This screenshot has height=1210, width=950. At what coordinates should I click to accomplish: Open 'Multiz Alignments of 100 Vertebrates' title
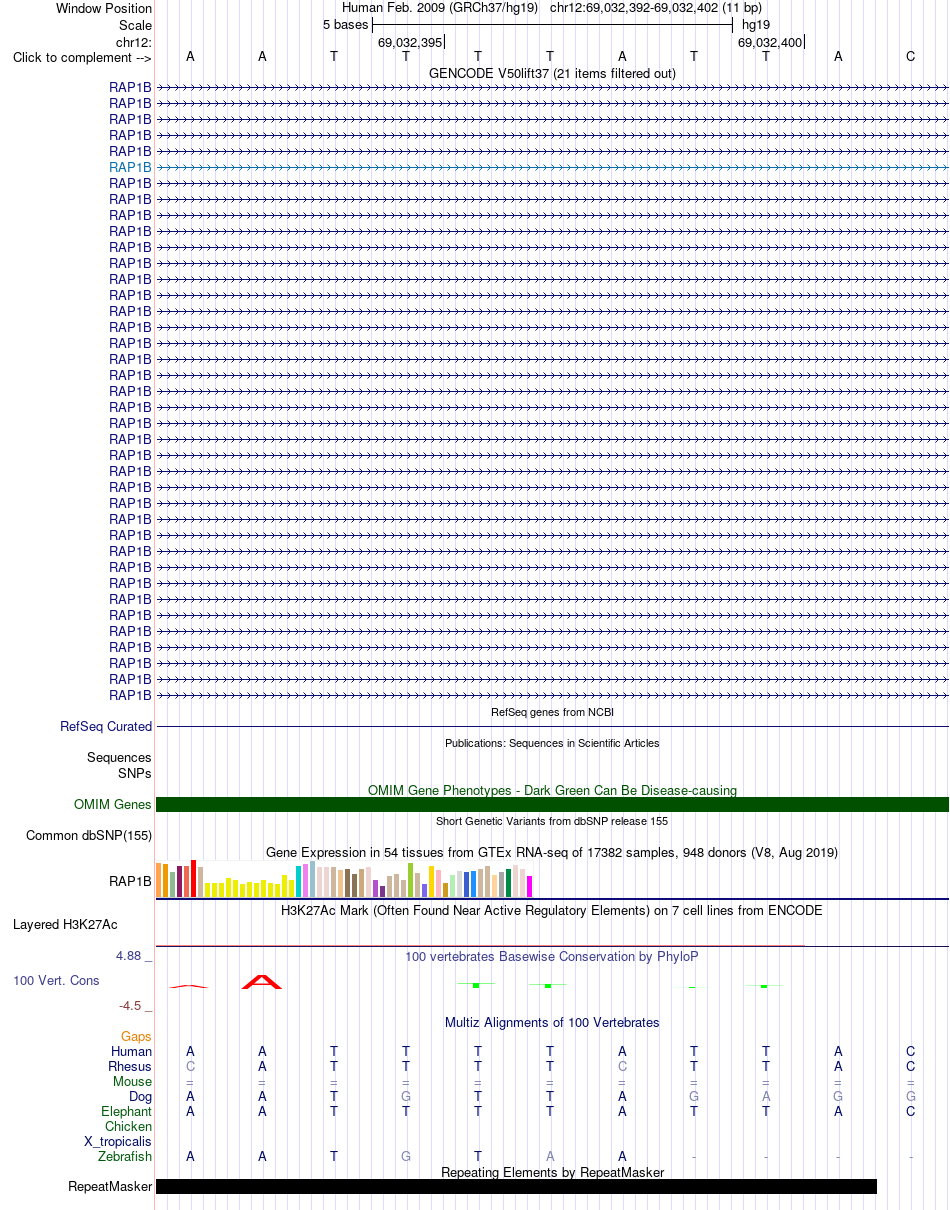coord(552,1022)
